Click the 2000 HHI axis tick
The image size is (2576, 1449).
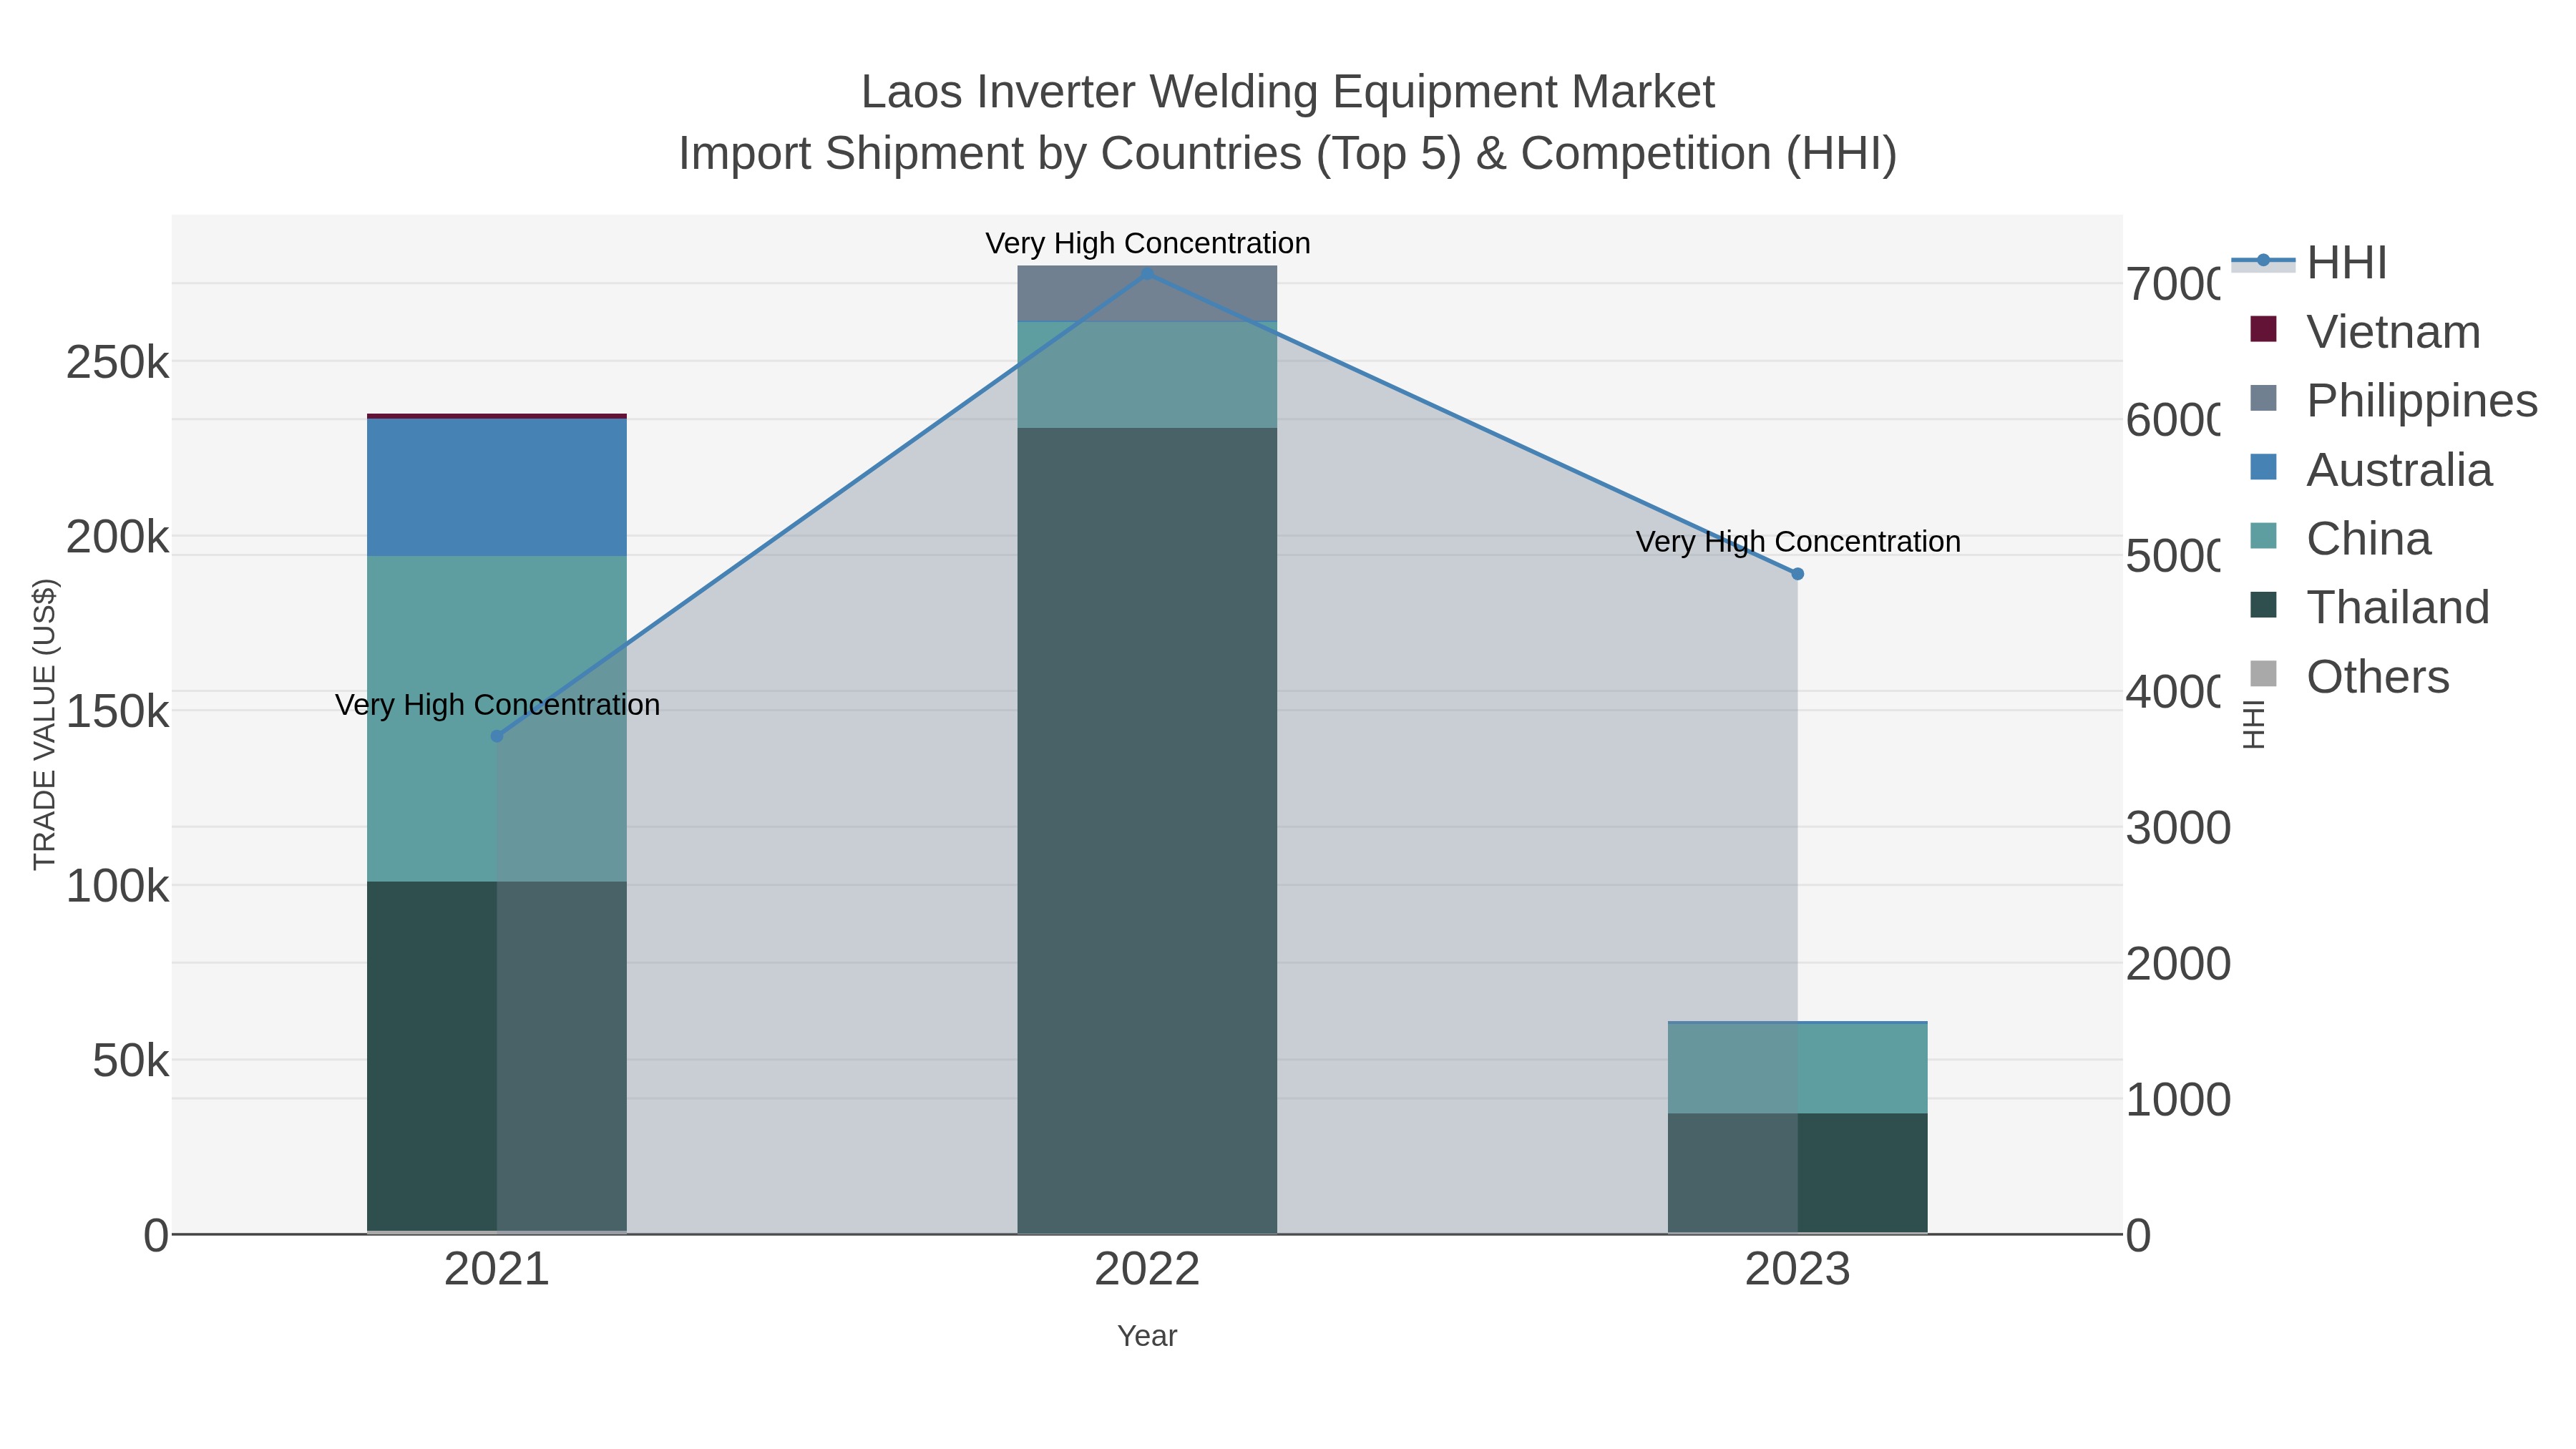[x=2178, y=965]
